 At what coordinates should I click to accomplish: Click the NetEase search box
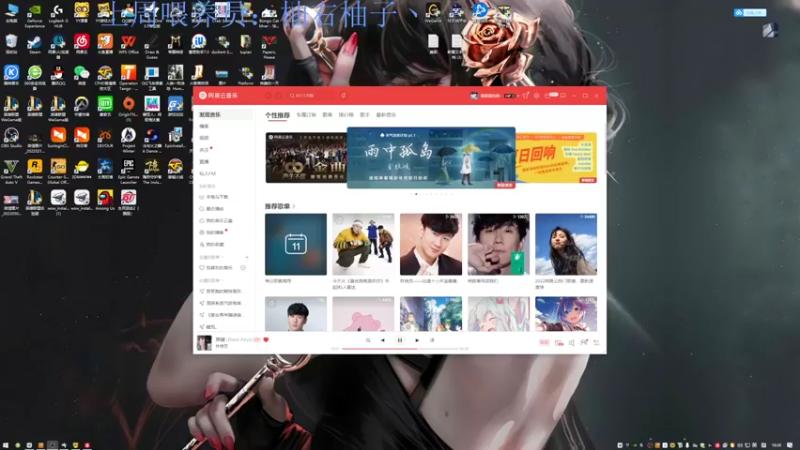click(311, 95)
